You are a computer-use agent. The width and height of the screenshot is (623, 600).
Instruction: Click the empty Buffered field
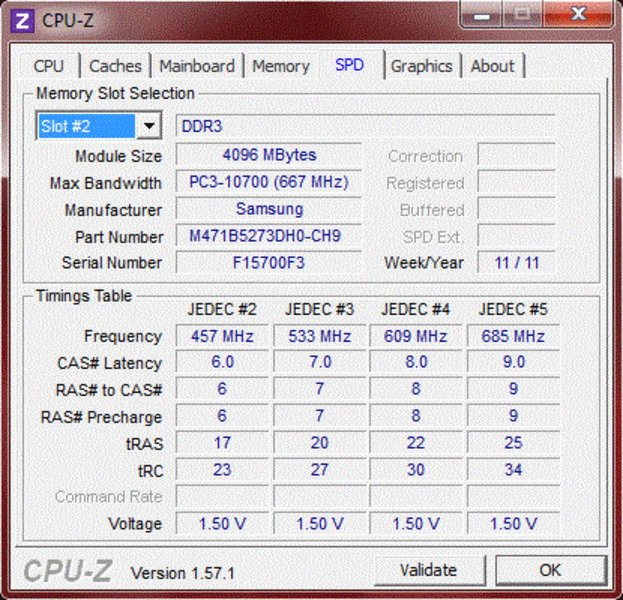pos(517,209)
